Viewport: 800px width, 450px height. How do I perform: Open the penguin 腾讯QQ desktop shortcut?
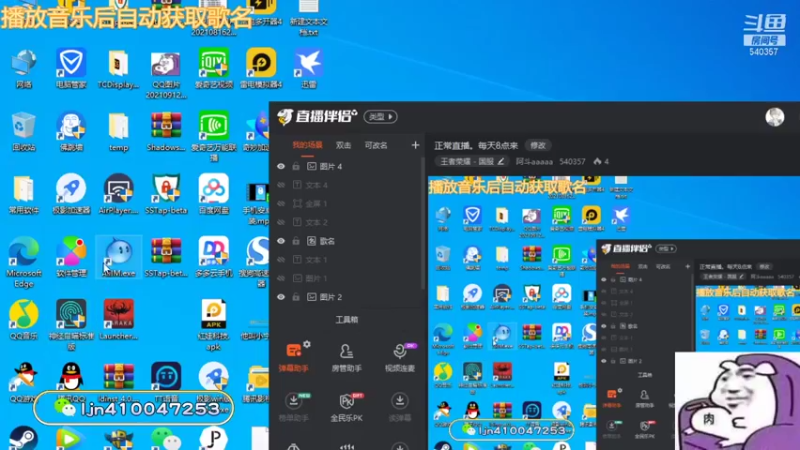[71, 383]
